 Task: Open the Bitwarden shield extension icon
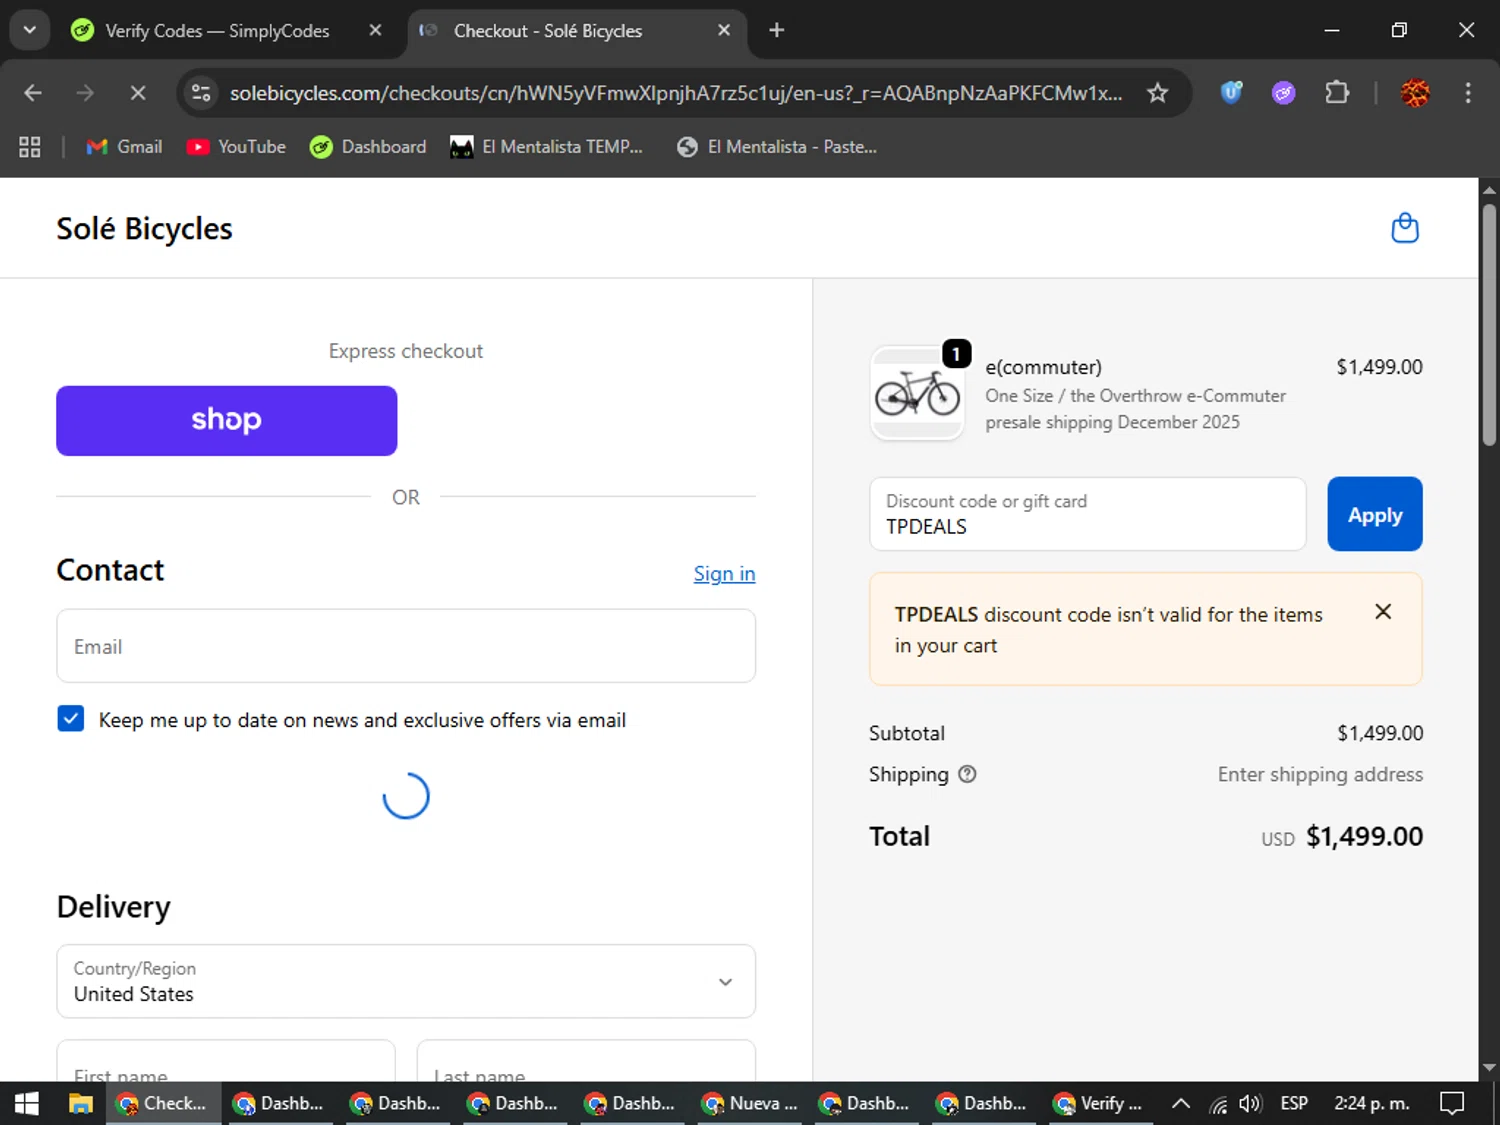coord(1231,93)
